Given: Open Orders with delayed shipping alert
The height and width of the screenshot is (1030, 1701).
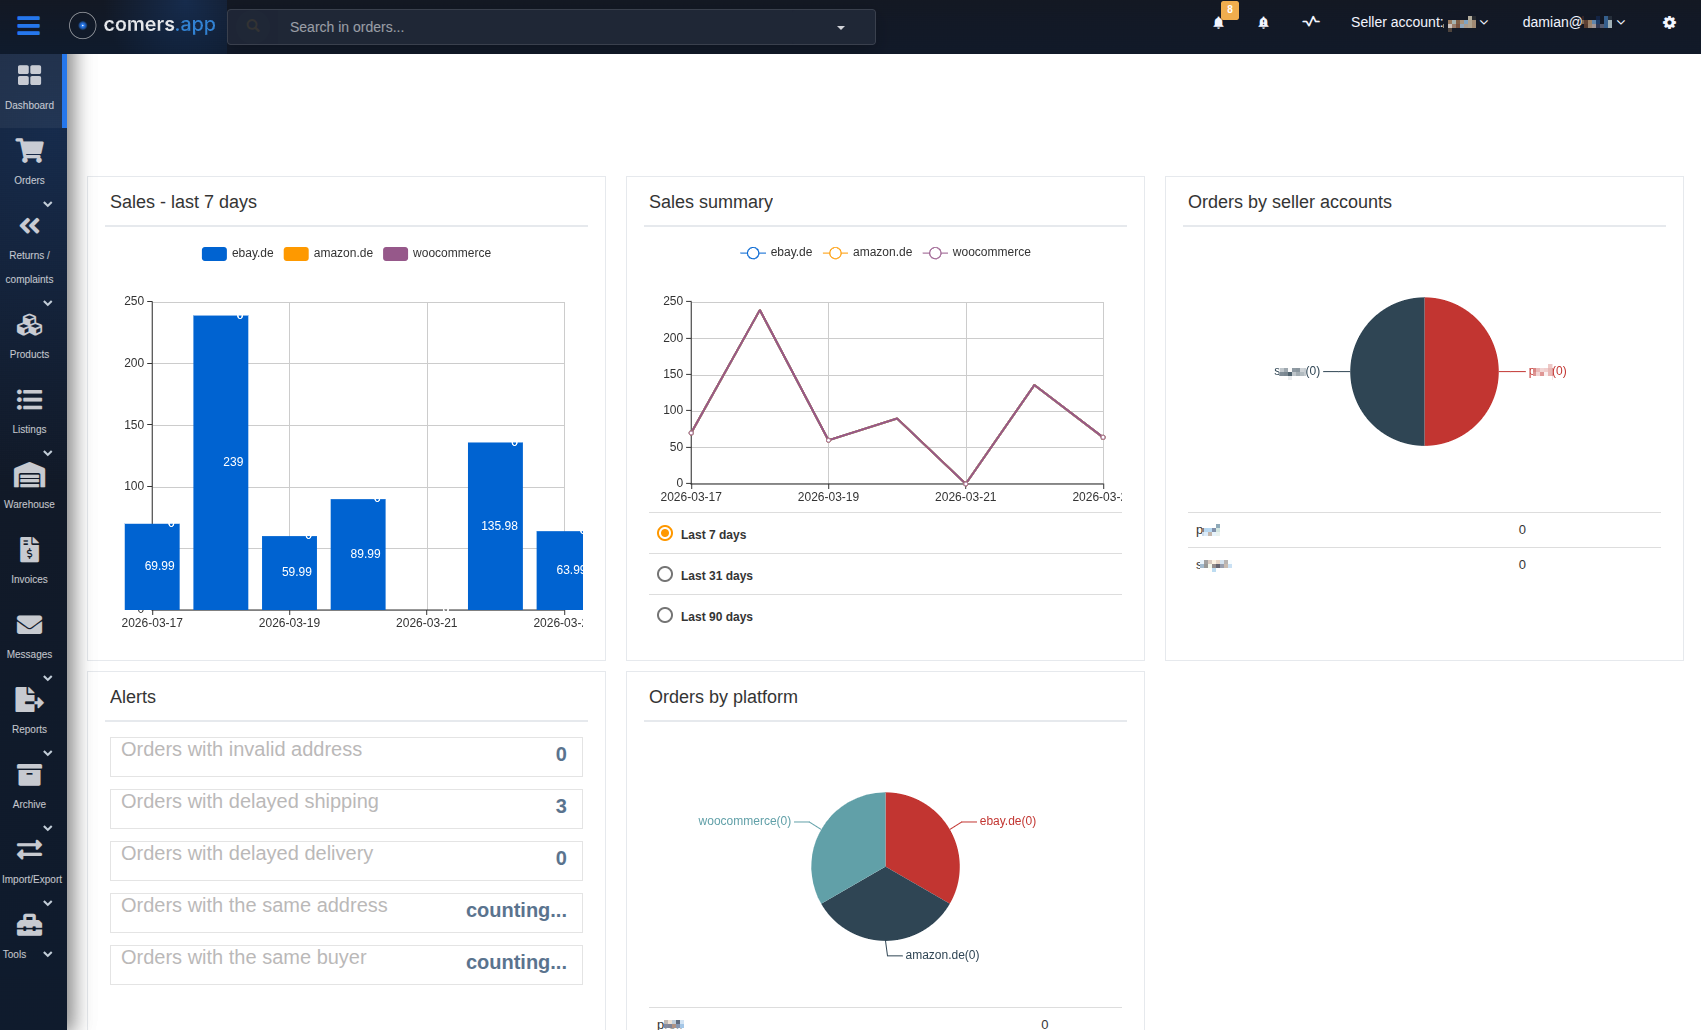Looking at the screenshot, I should [346, 807].
